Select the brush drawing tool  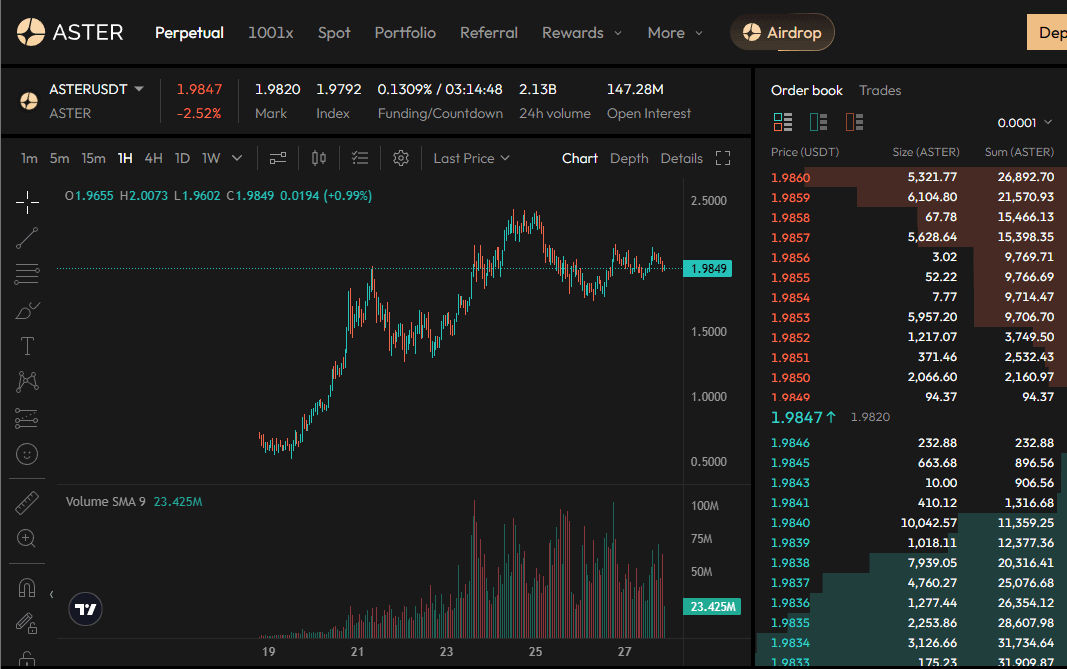point(27,310)
